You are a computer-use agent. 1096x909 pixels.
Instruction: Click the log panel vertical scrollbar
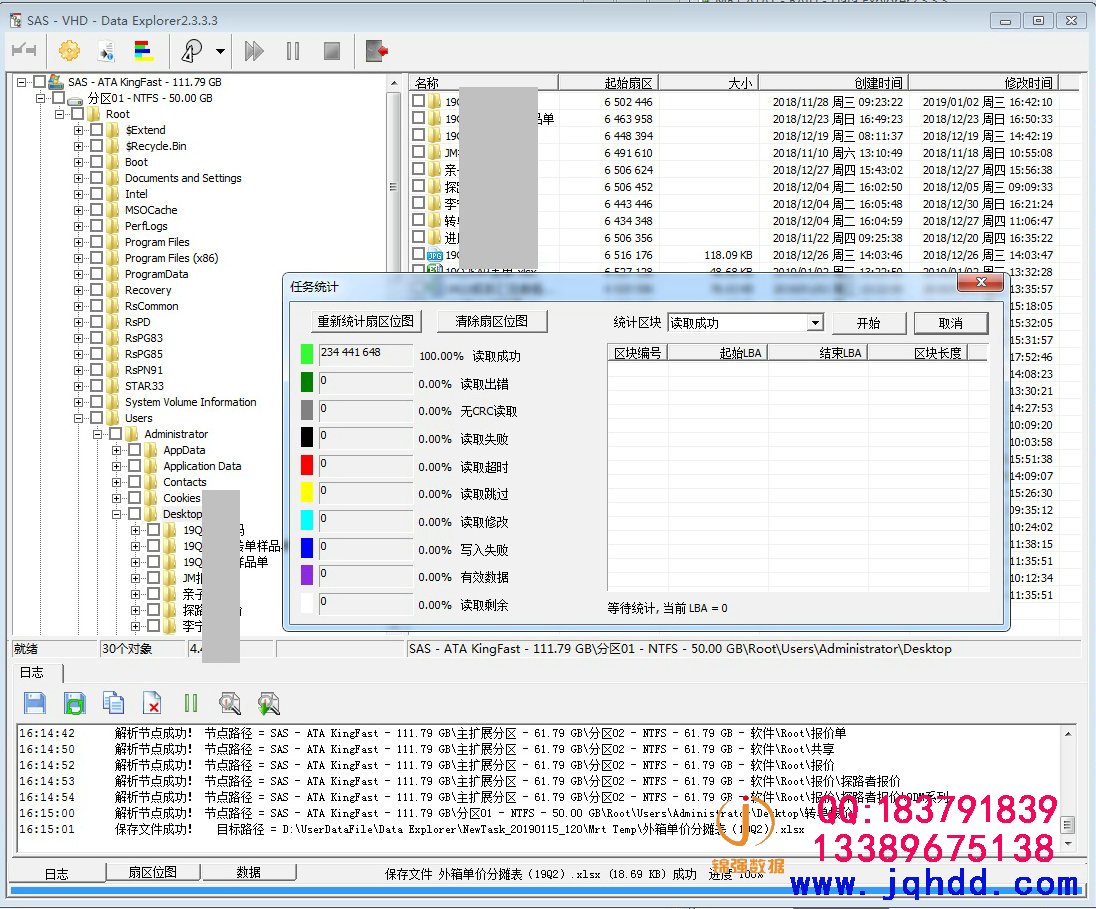1068,788
